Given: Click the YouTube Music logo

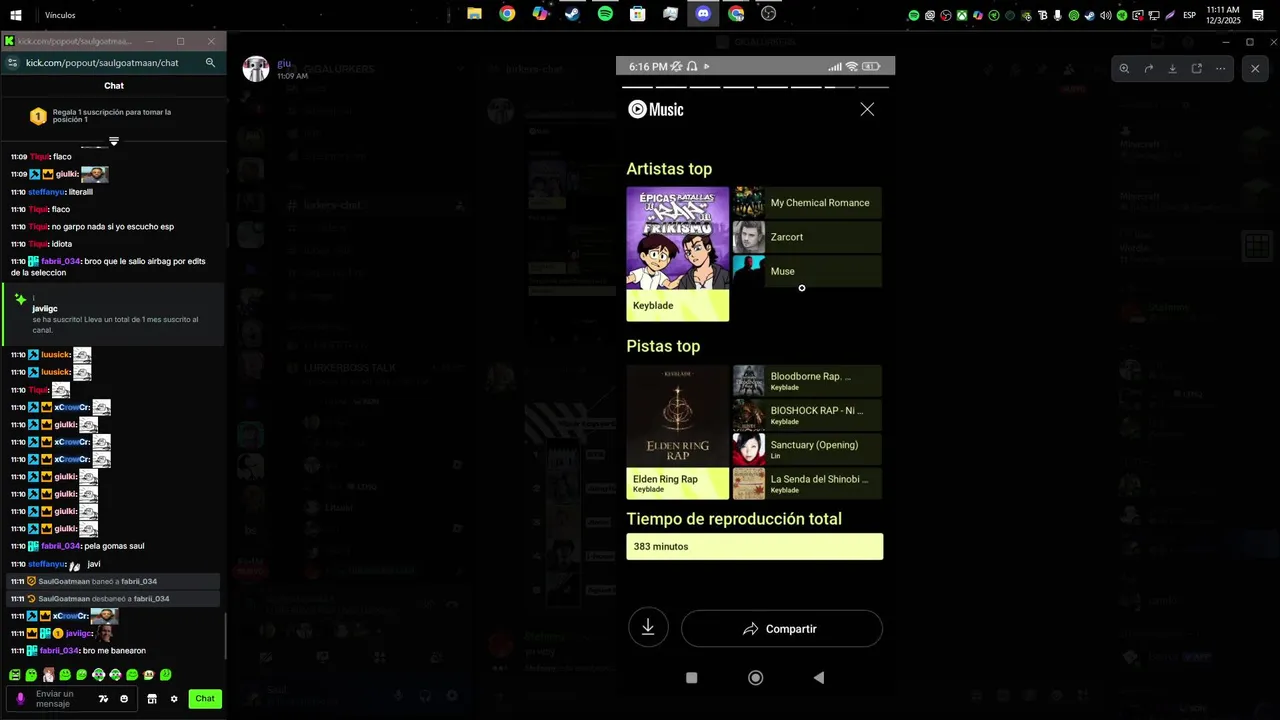Looking at the screenshot, I should click(656, 110).
